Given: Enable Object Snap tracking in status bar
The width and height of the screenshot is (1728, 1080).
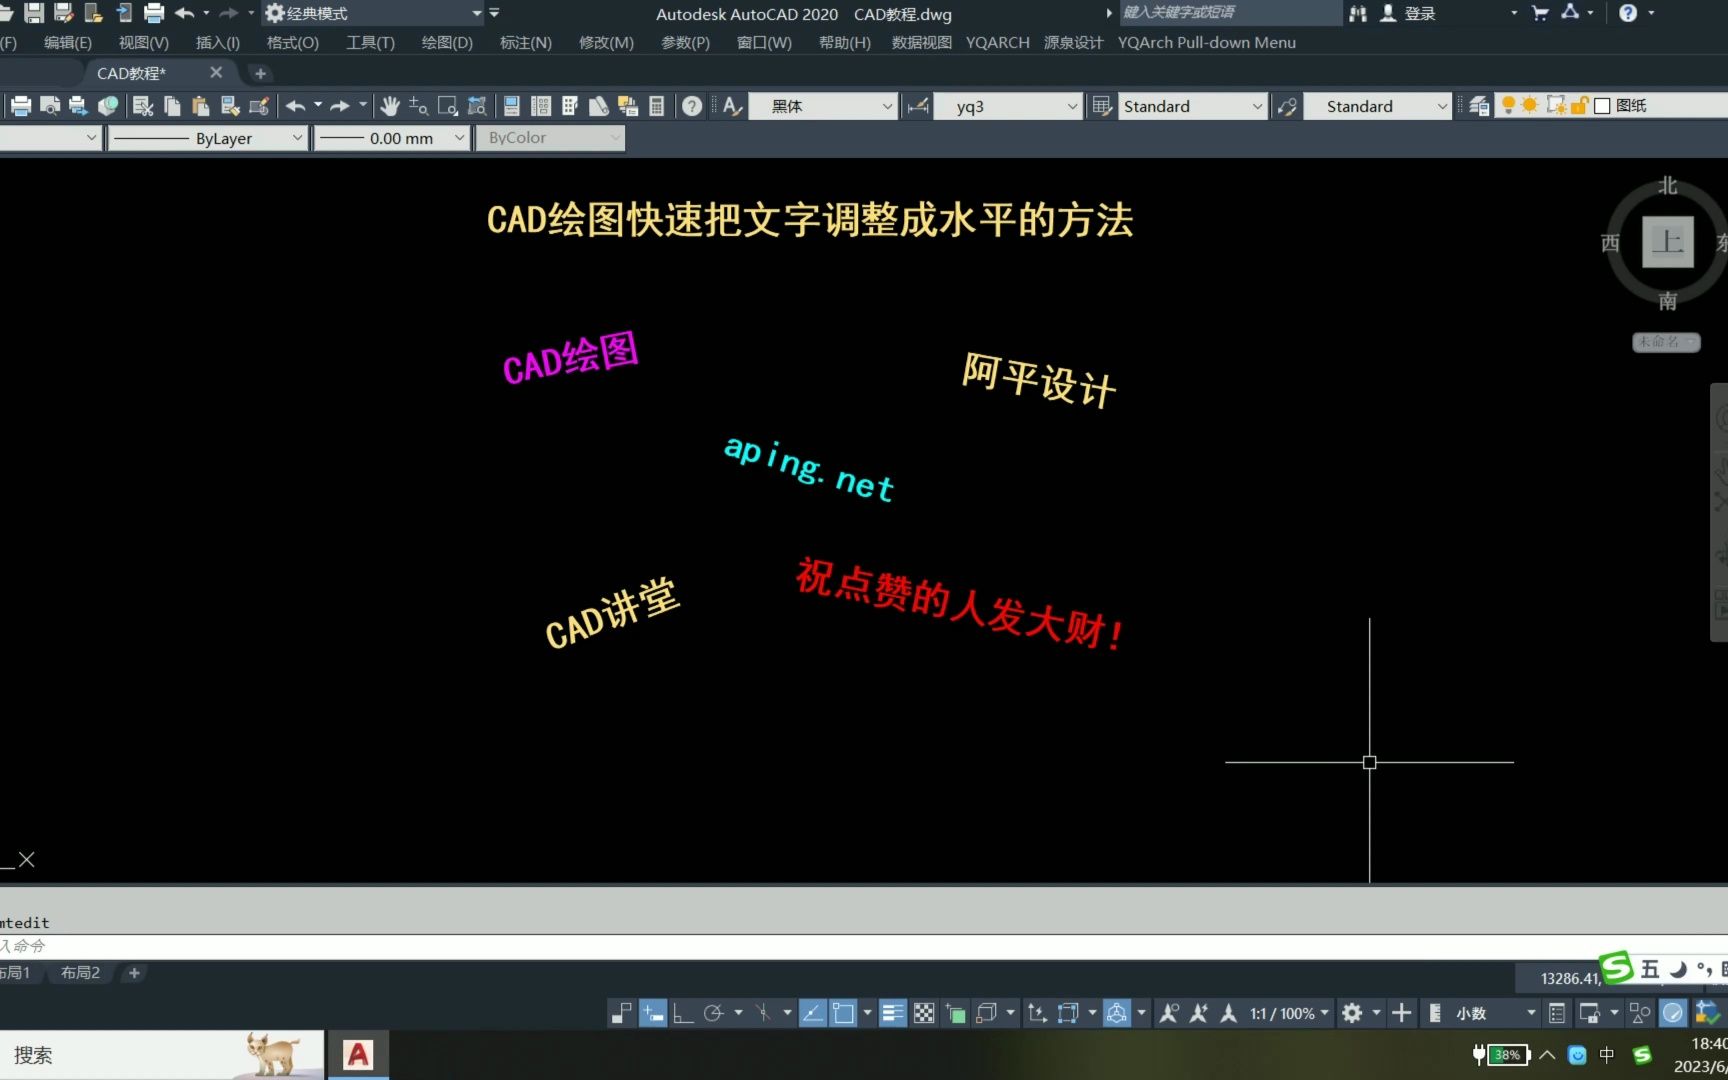Looking at the screenshot, I should tap(812, 1012).
